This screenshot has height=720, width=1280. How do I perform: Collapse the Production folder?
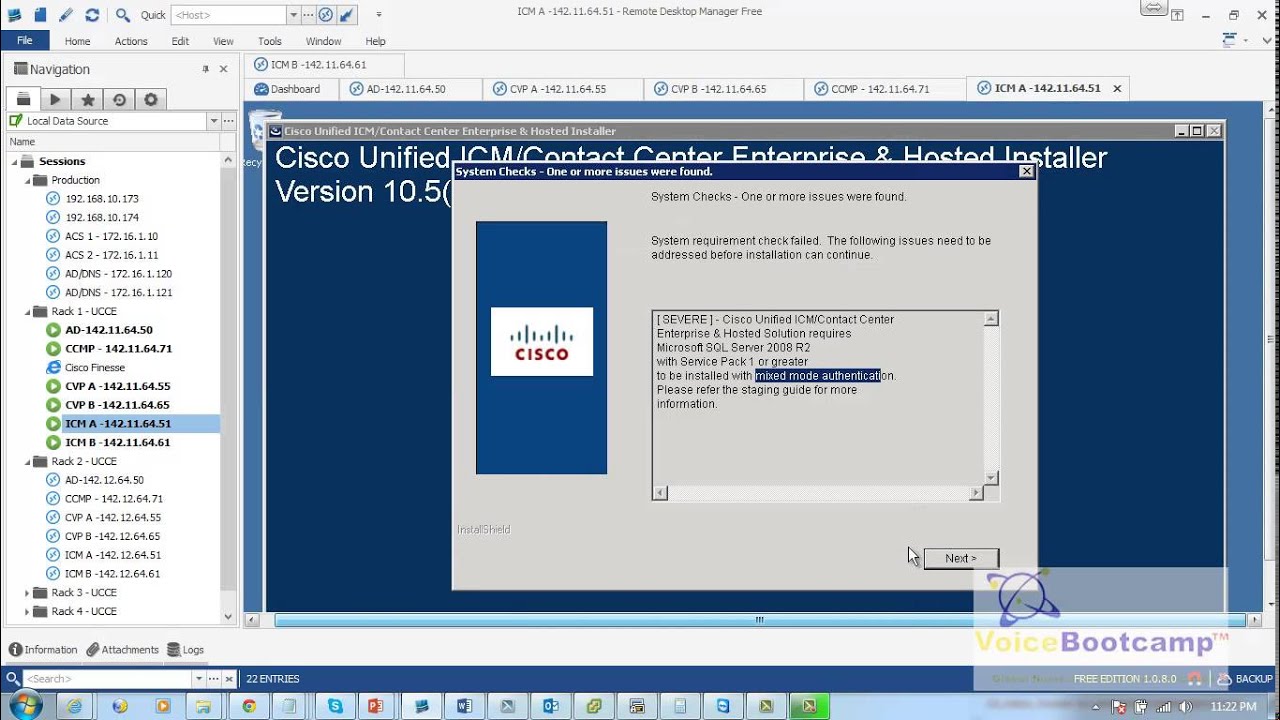point(28,180)
